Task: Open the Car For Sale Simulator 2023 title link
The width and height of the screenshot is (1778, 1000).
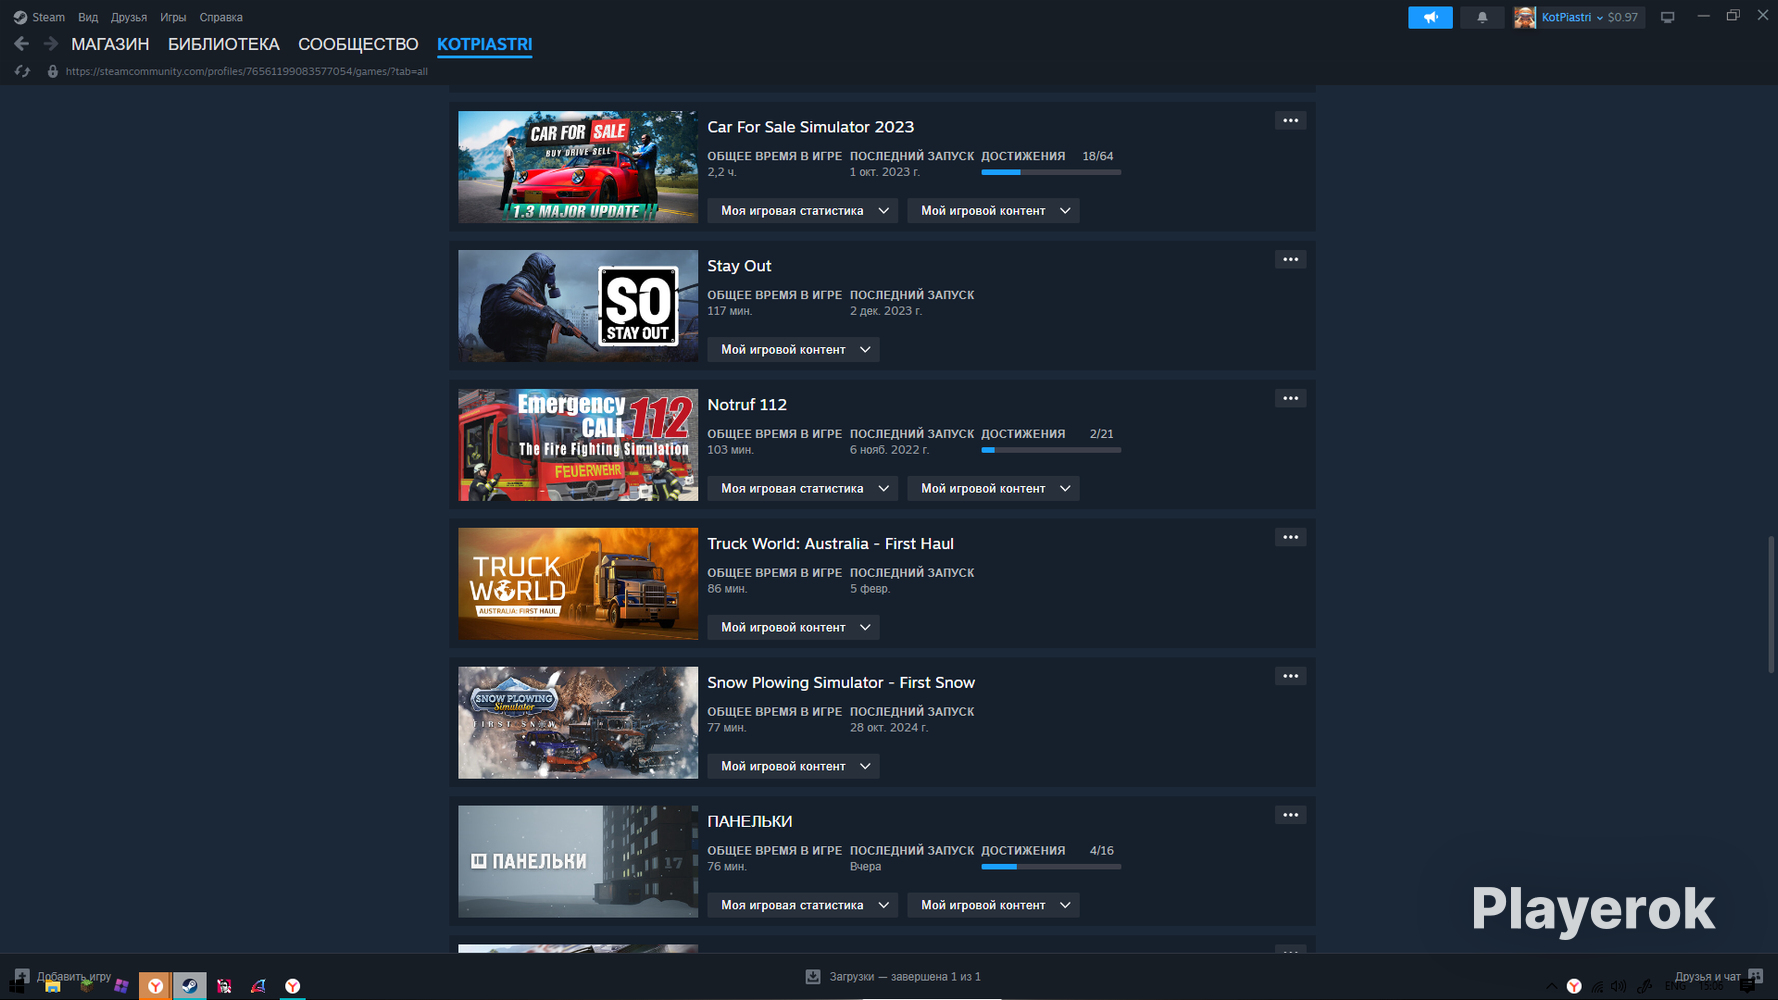Action: pyautogui.click(x=811, y=127)
